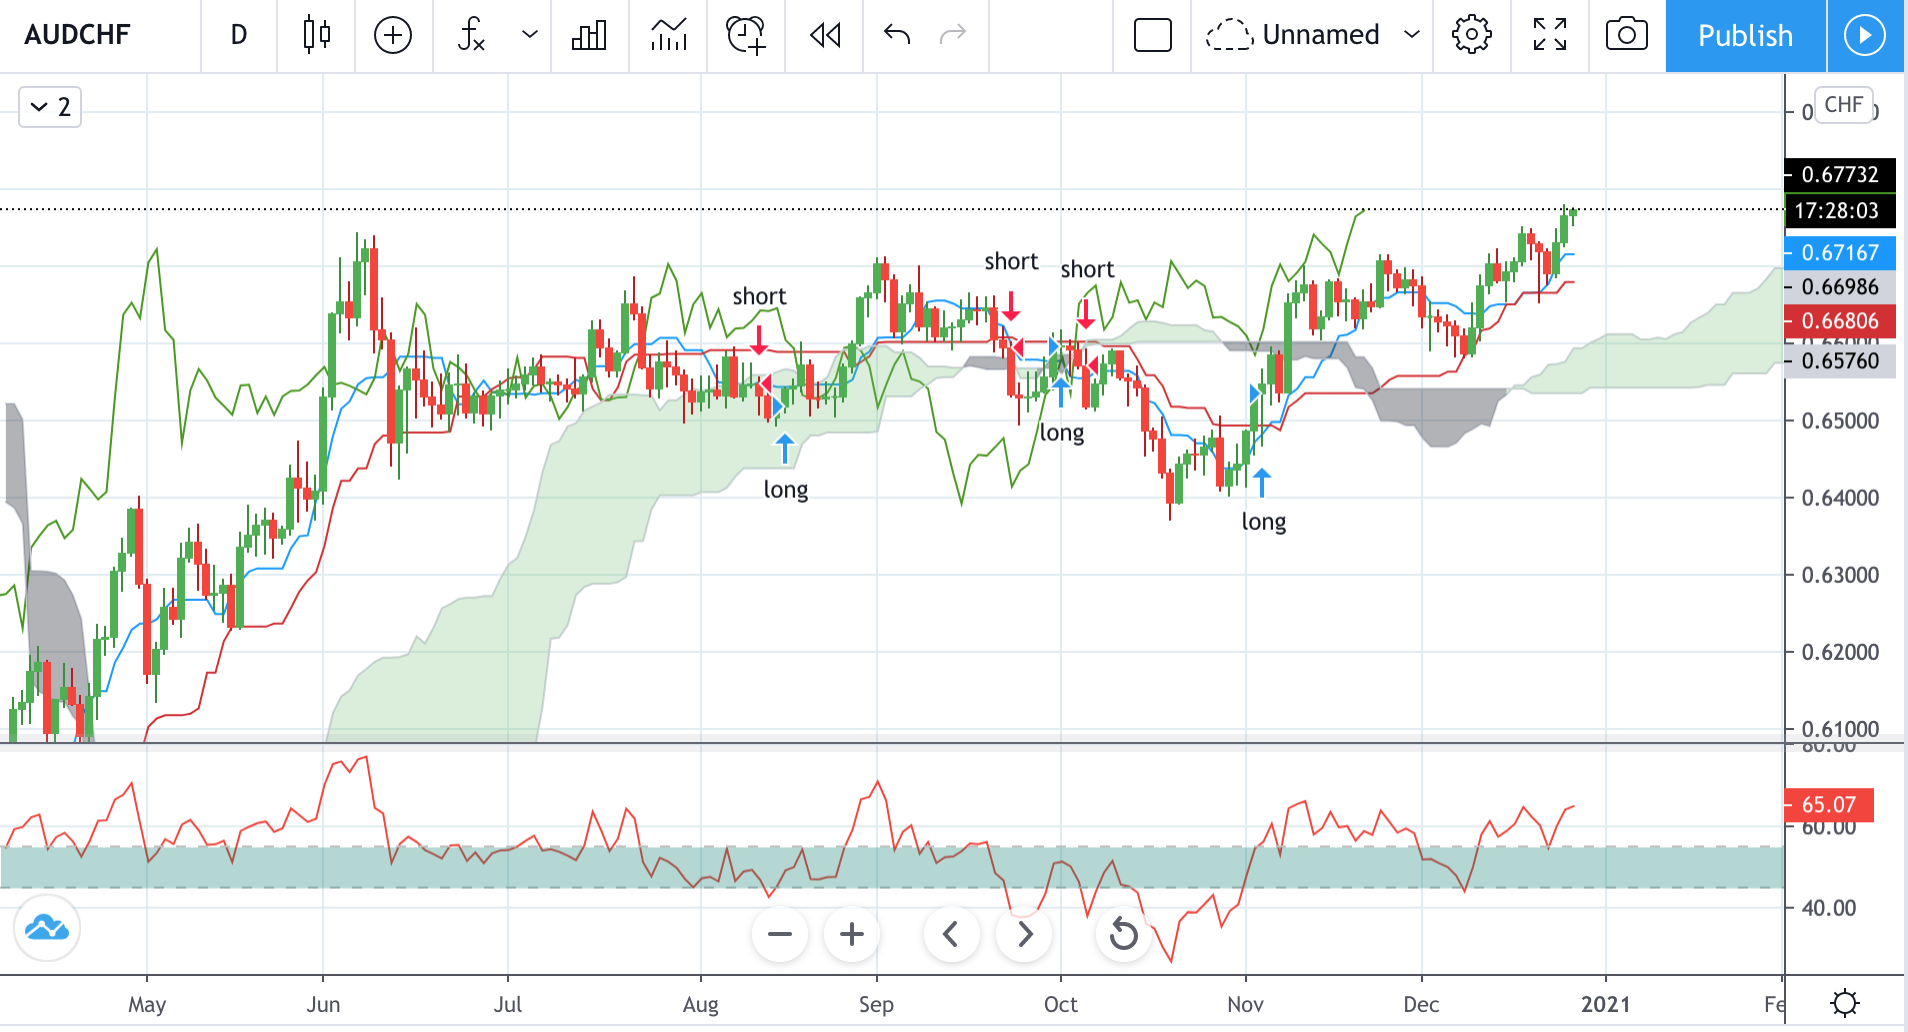The width and height of the screenshot is (1908, 1032).
Task: Open the Unnamed layout cloud save
Action: click(1292, 35)
